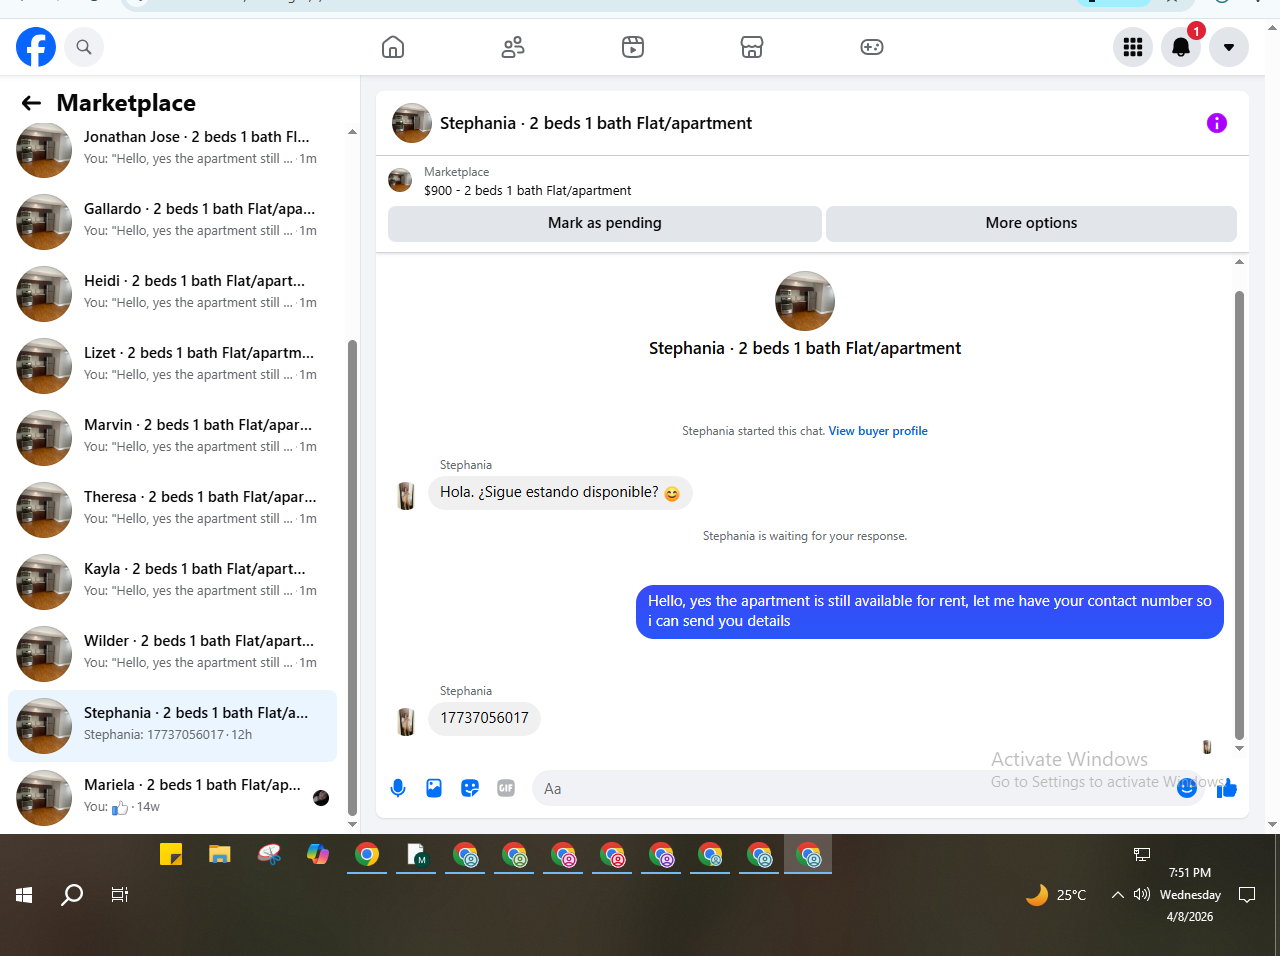Click Mark as pending button
The height and width of the screenshot is (956, 1280).
605,223
